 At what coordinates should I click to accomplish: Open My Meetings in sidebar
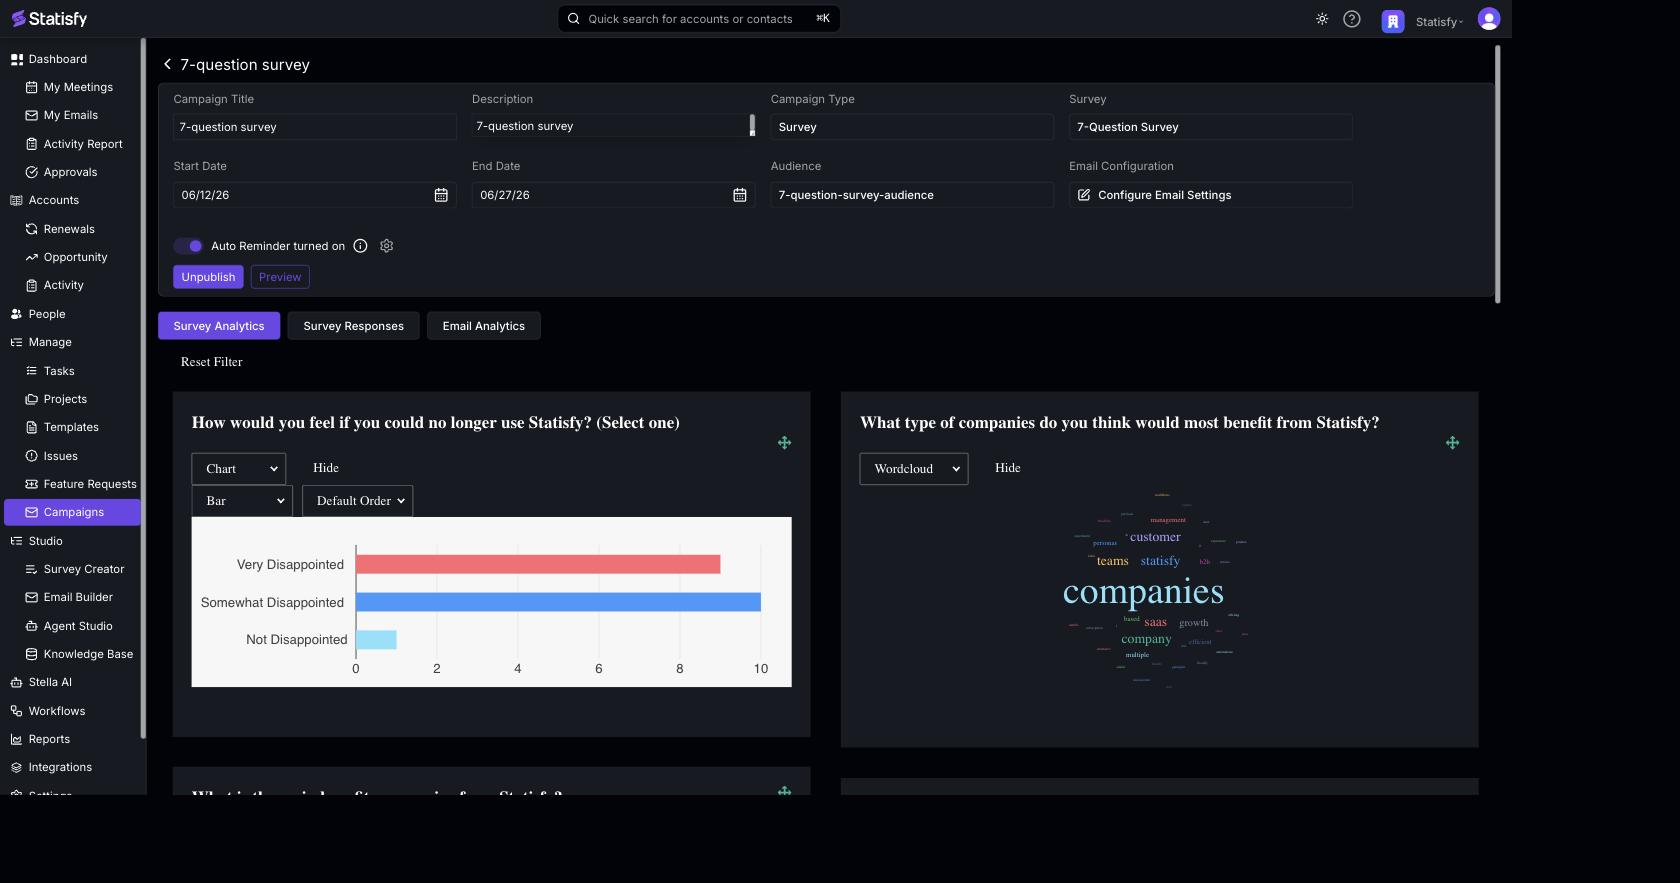click(x=78, y=87)
